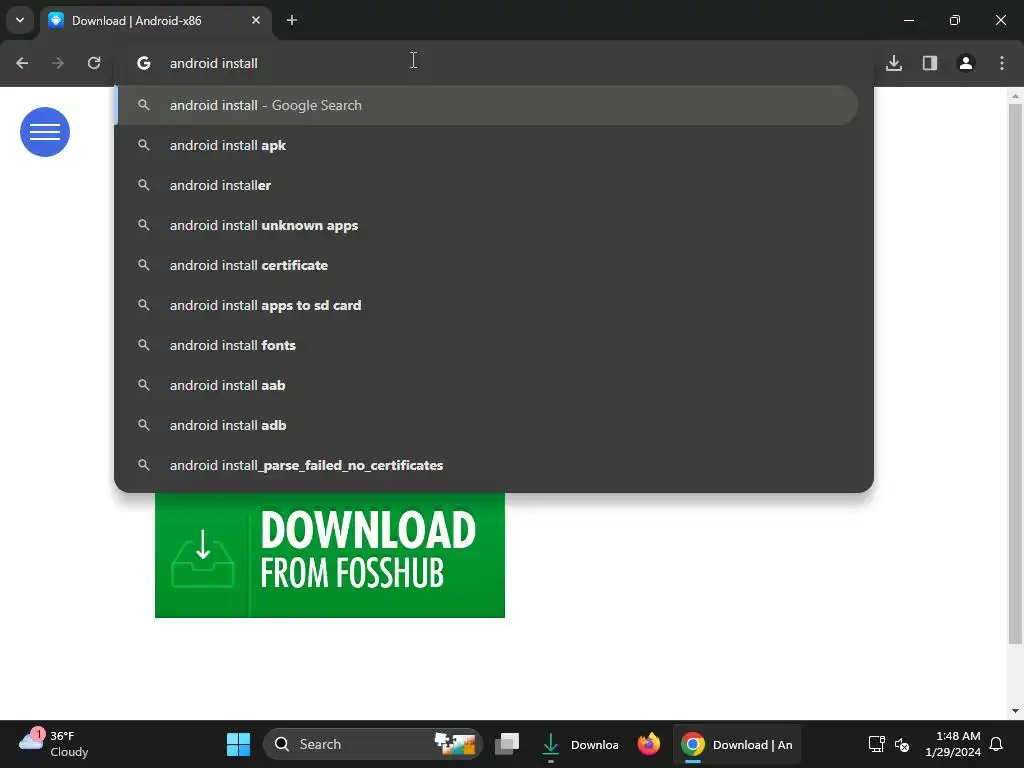Close the Download | Android-x86 tab

click(x=256, y=20)
